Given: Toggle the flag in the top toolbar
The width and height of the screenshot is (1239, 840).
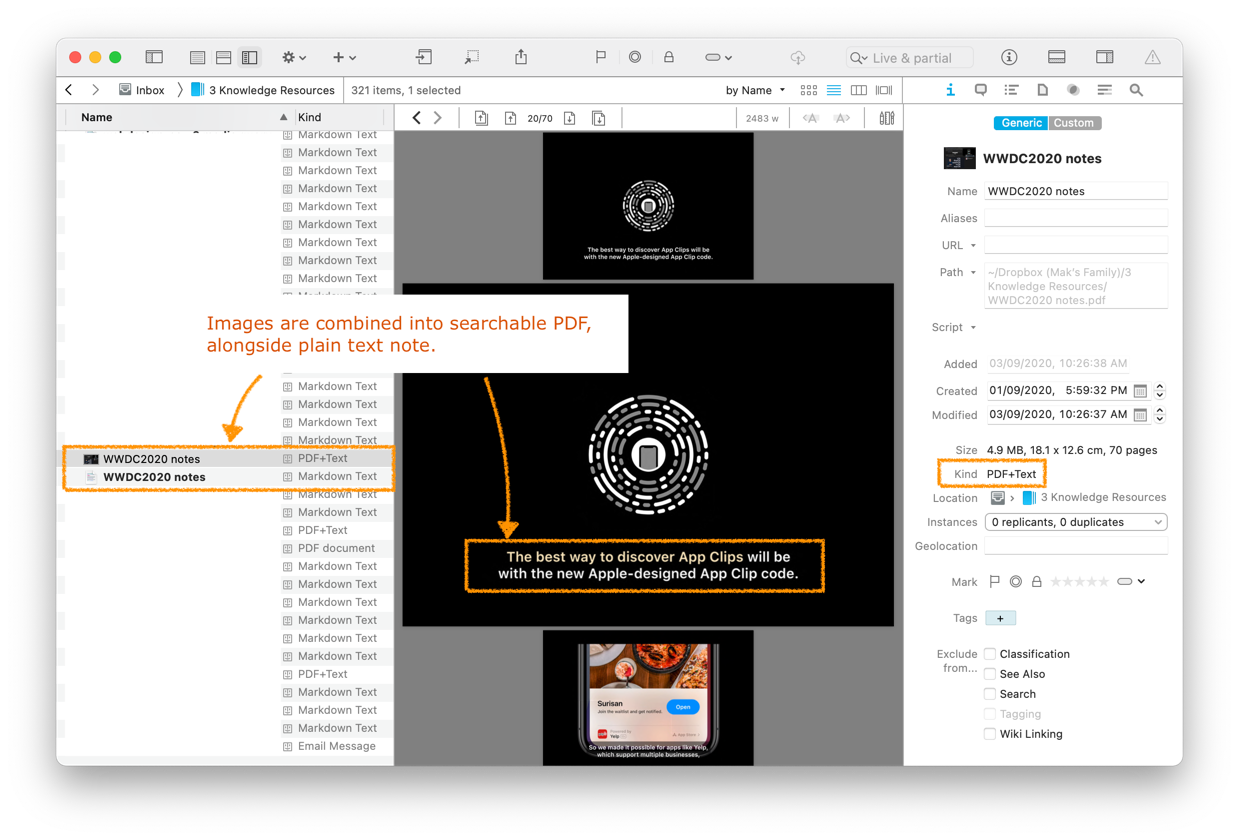Looking at the screenshot, I should point(600,57).
